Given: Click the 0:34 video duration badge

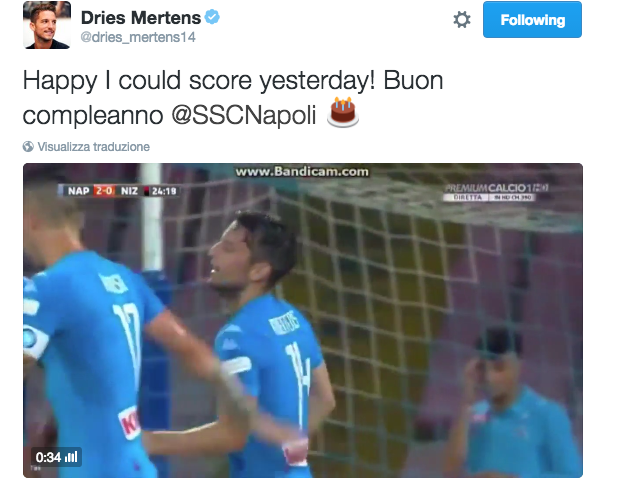Looking at the screenshot, I should pos(56,457).
